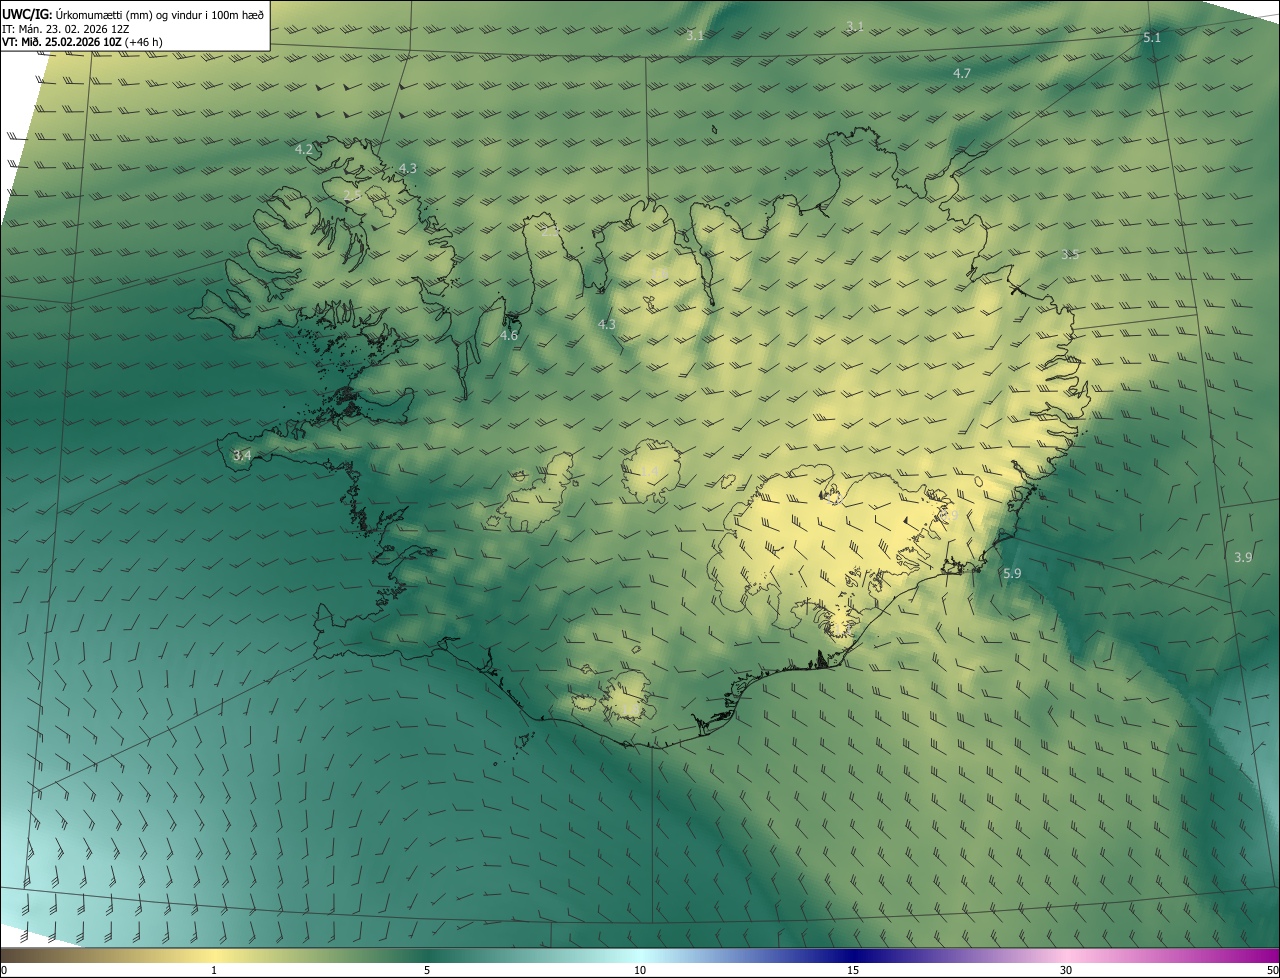Select the 4.7 precipitation value label
1280x978 pixels.
962,74
